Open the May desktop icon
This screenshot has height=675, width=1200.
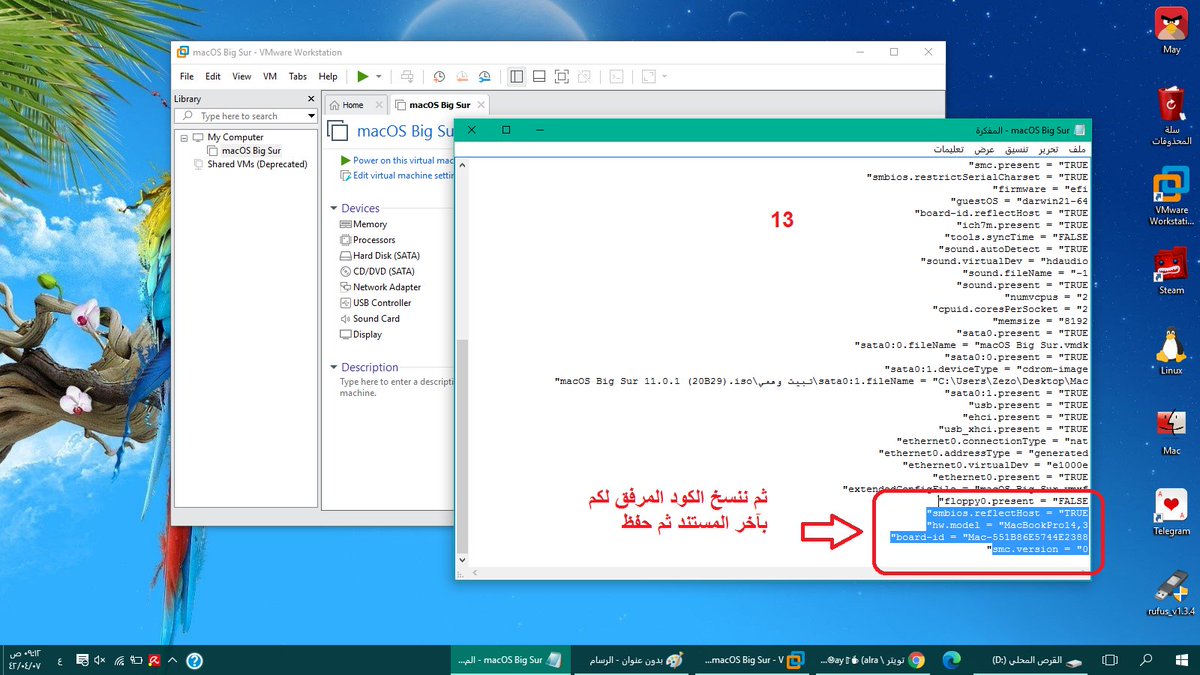(x=1171, y=29)
